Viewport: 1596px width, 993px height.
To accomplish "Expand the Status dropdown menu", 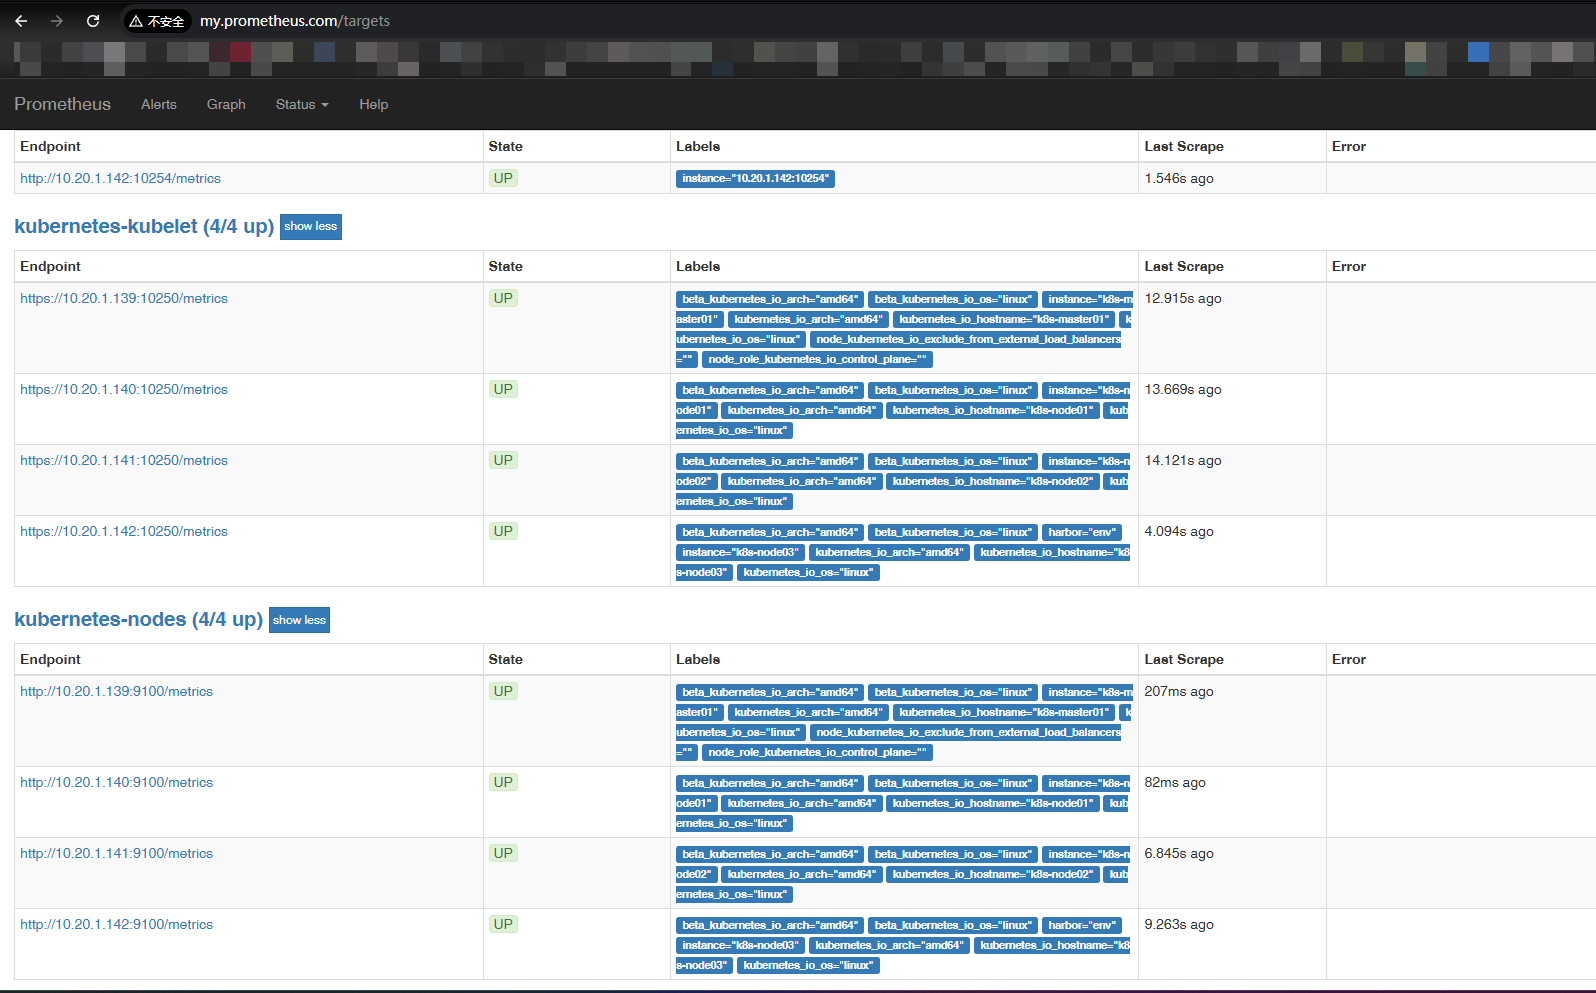I will click(x=302, y=104).
